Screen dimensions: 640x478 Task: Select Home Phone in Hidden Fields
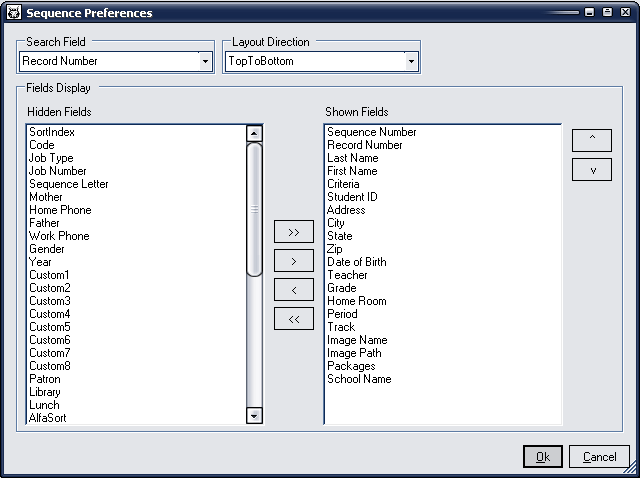[60, 210]
